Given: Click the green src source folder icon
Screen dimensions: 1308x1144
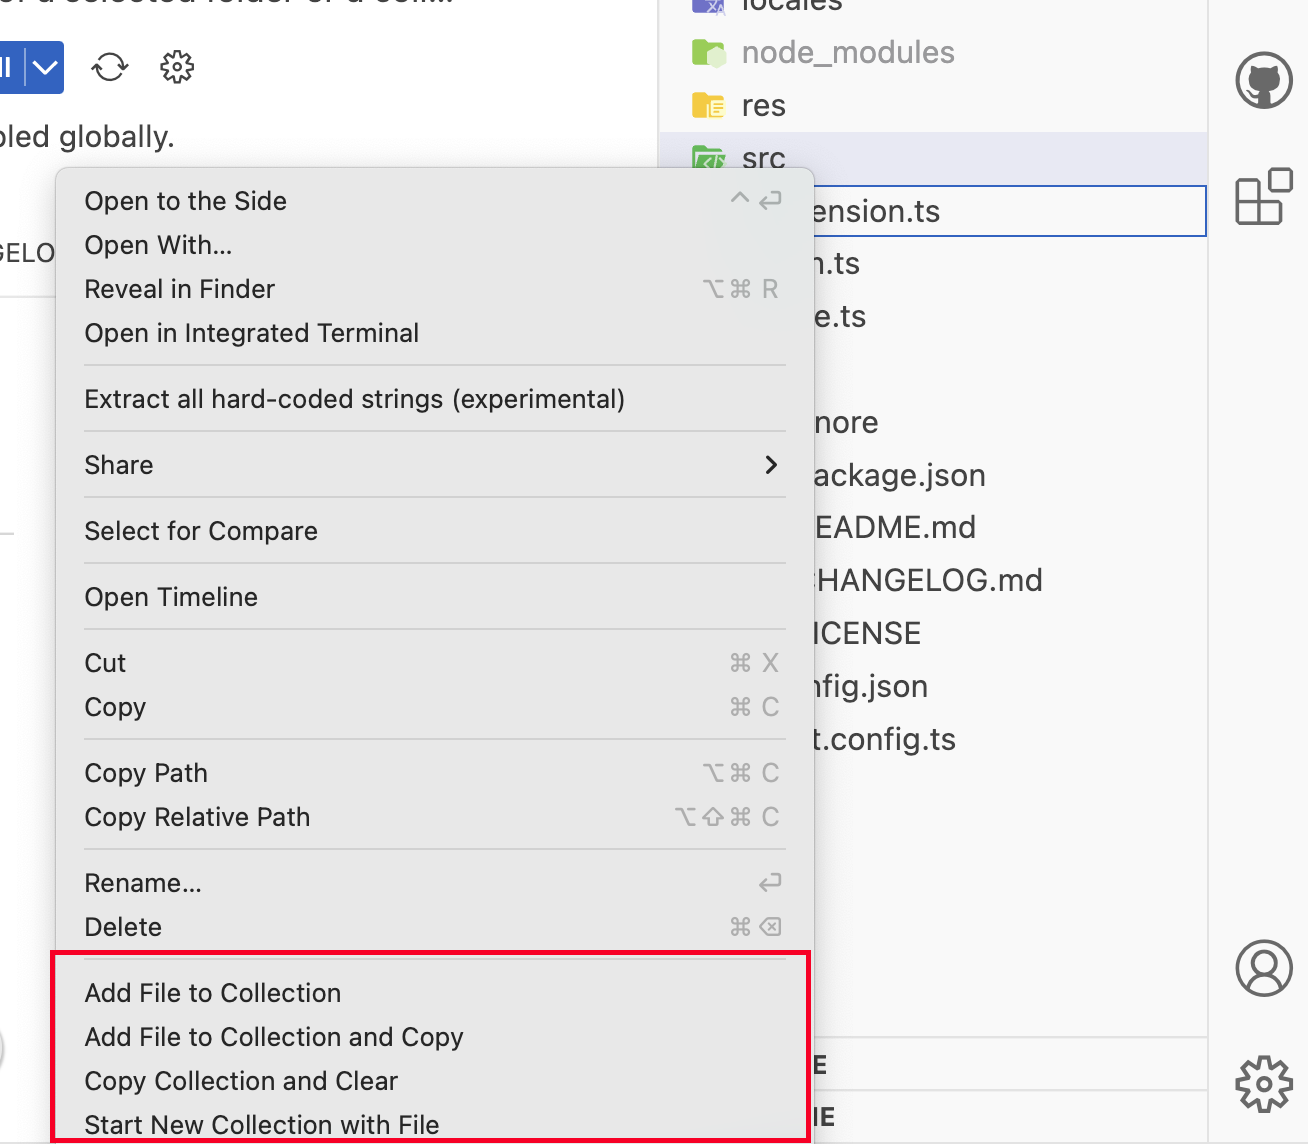Looking at the screenshot, I should [x=709, y=157].
